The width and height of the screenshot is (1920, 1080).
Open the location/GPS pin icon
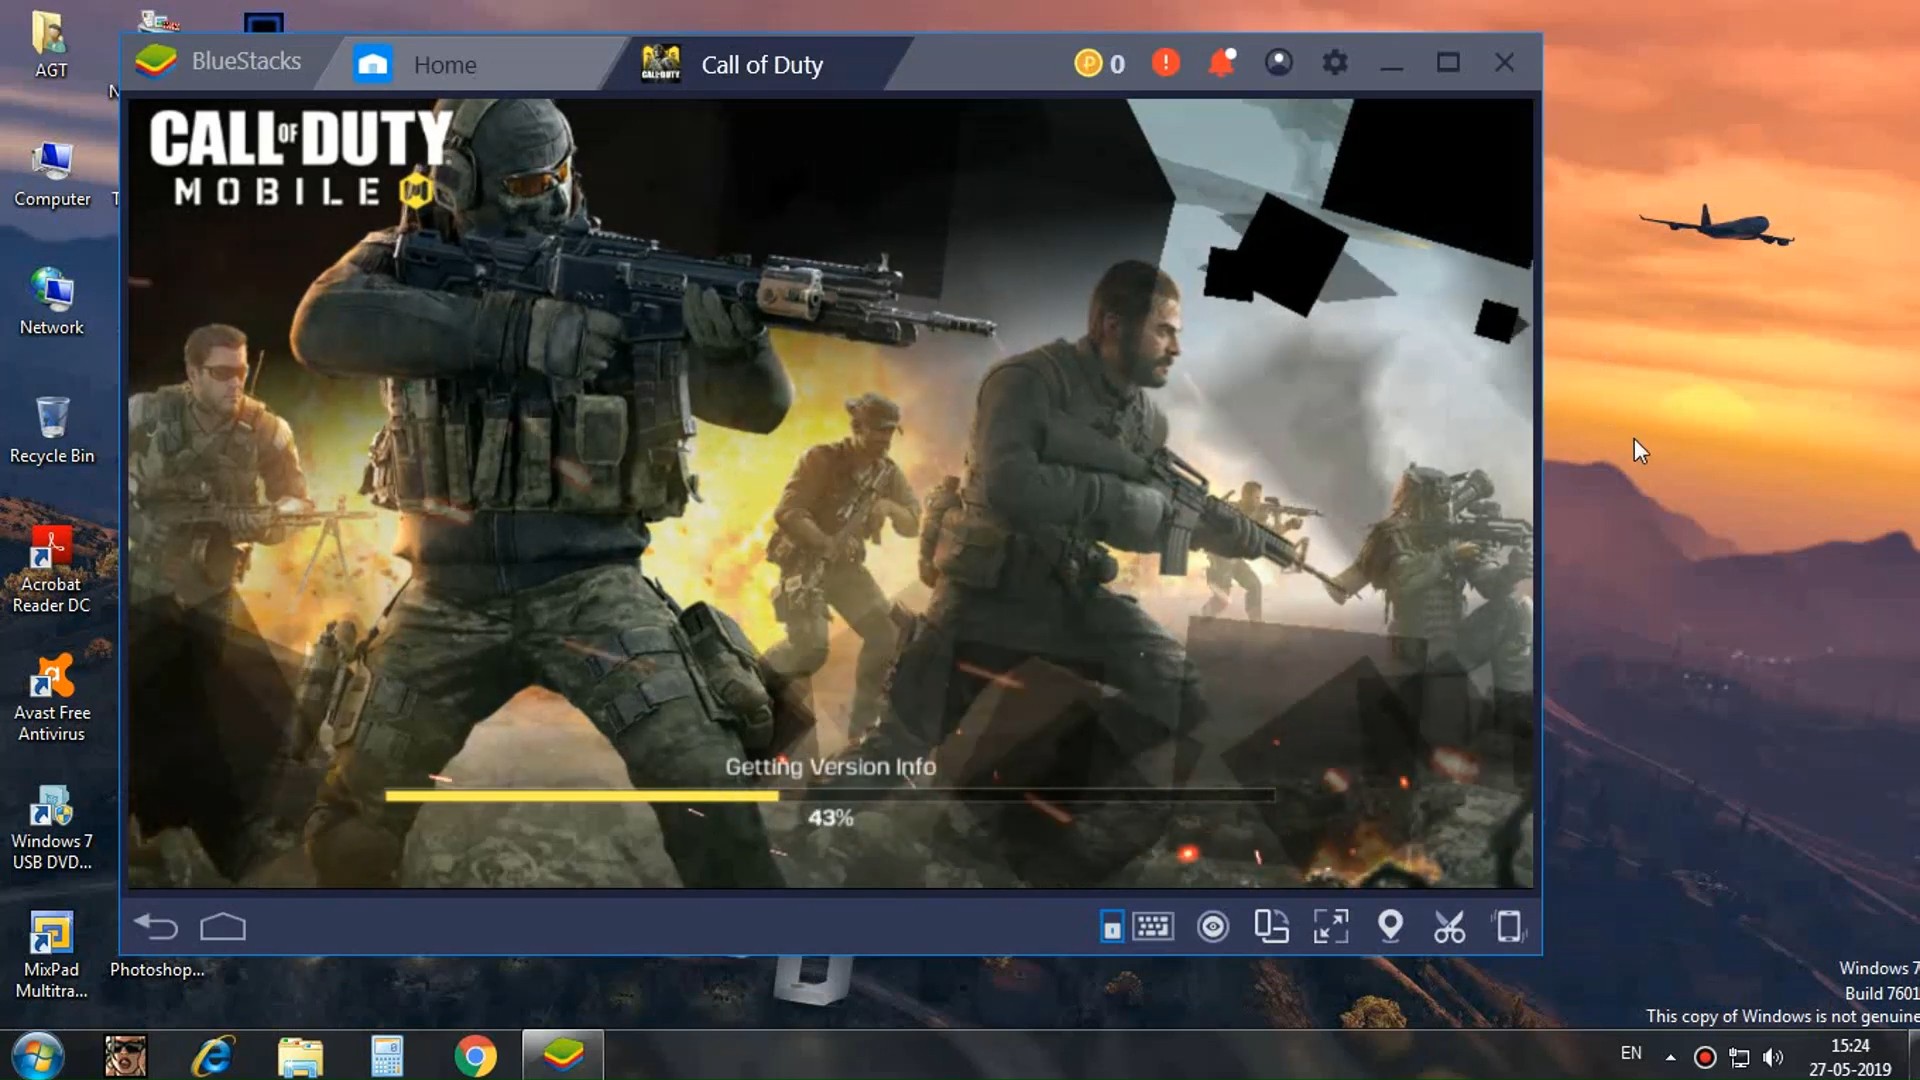coord(1390,926)
